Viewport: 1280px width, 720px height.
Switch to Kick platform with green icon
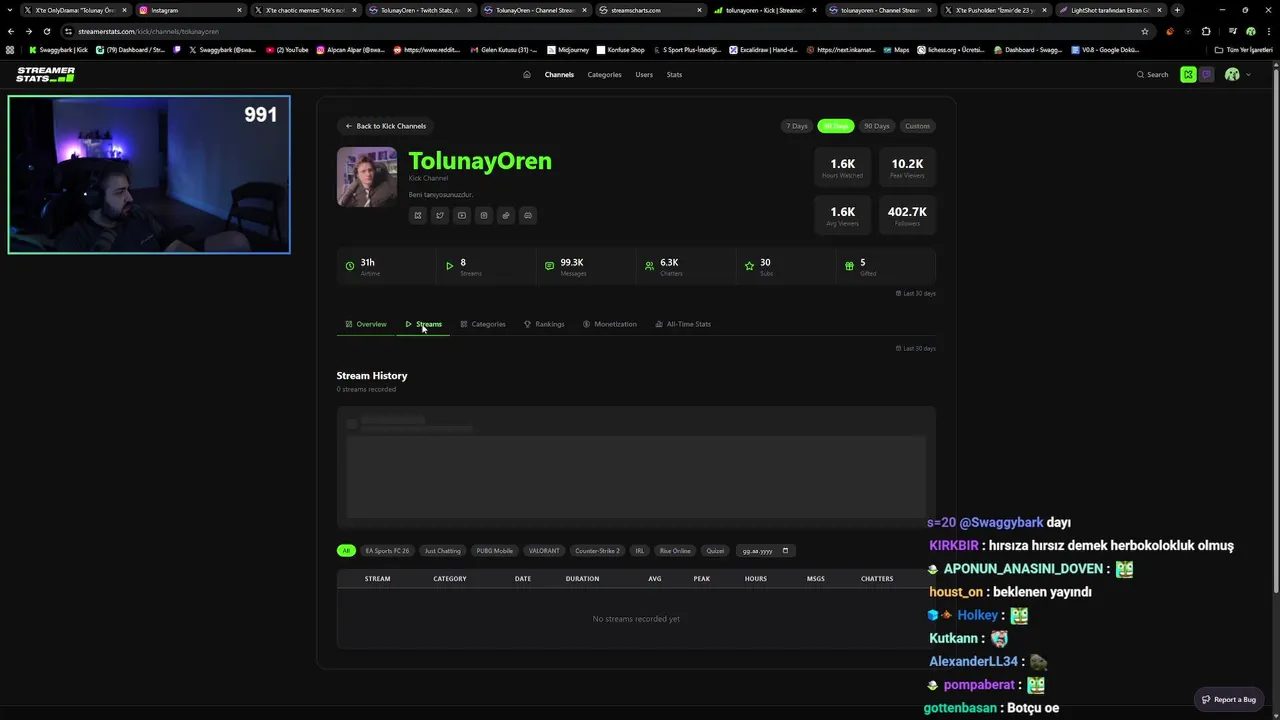(x=1188, y=74)
